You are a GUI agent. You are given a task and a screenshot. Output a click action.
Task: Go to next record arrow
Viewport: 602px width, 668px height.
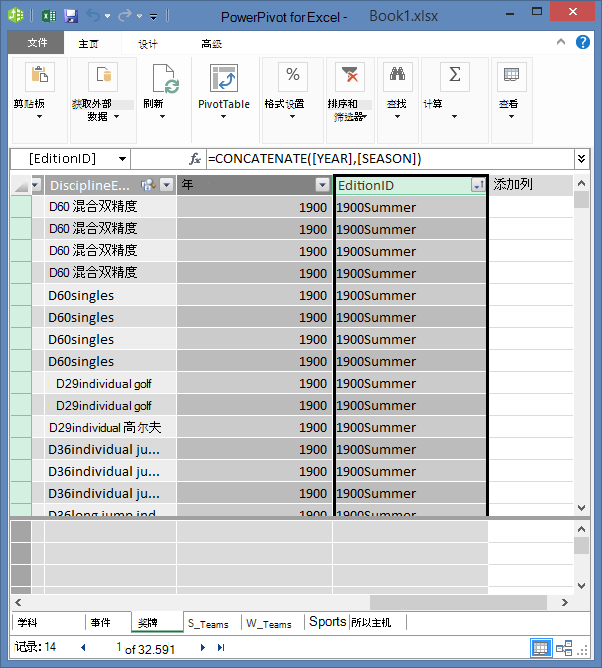click(203, 648)
